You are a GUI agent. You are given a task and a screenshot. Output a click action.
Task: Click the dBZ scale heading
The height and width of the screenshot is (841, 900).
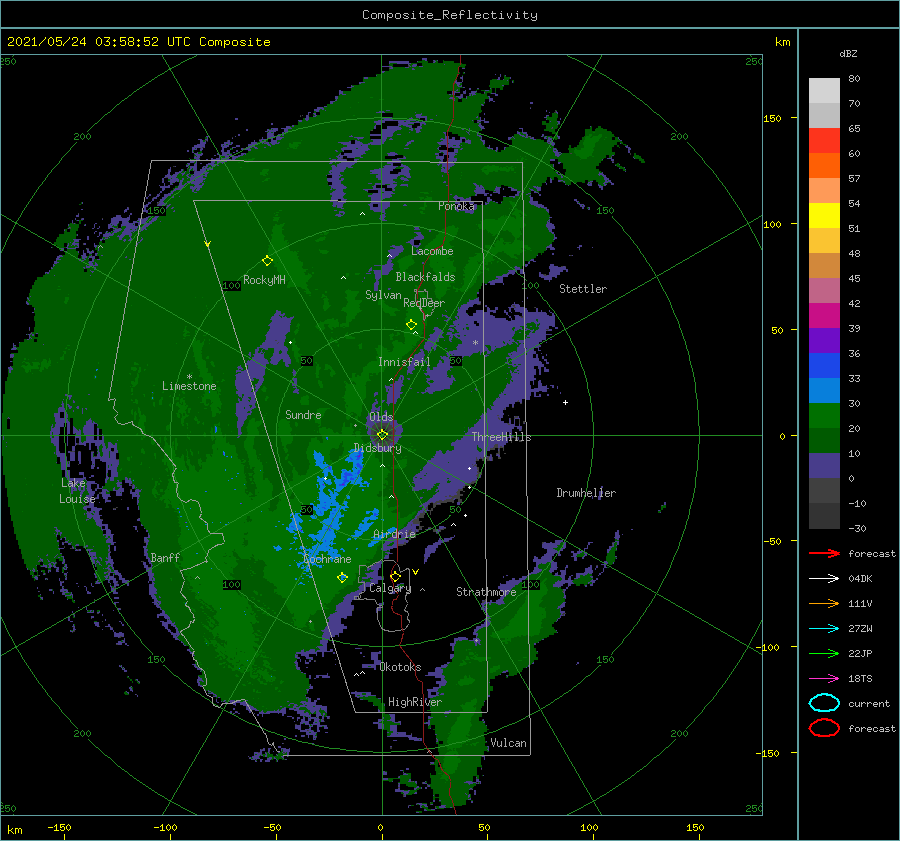point(848,53)
